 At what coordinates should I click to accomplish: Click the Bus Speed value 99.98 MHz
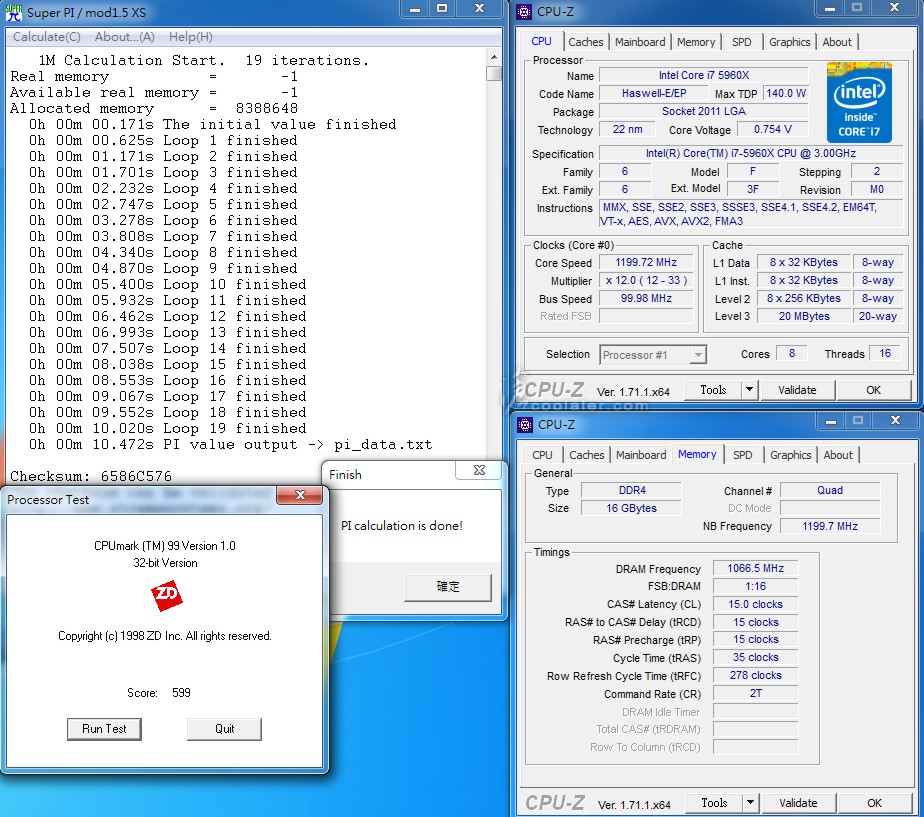[x=646, y=298]
